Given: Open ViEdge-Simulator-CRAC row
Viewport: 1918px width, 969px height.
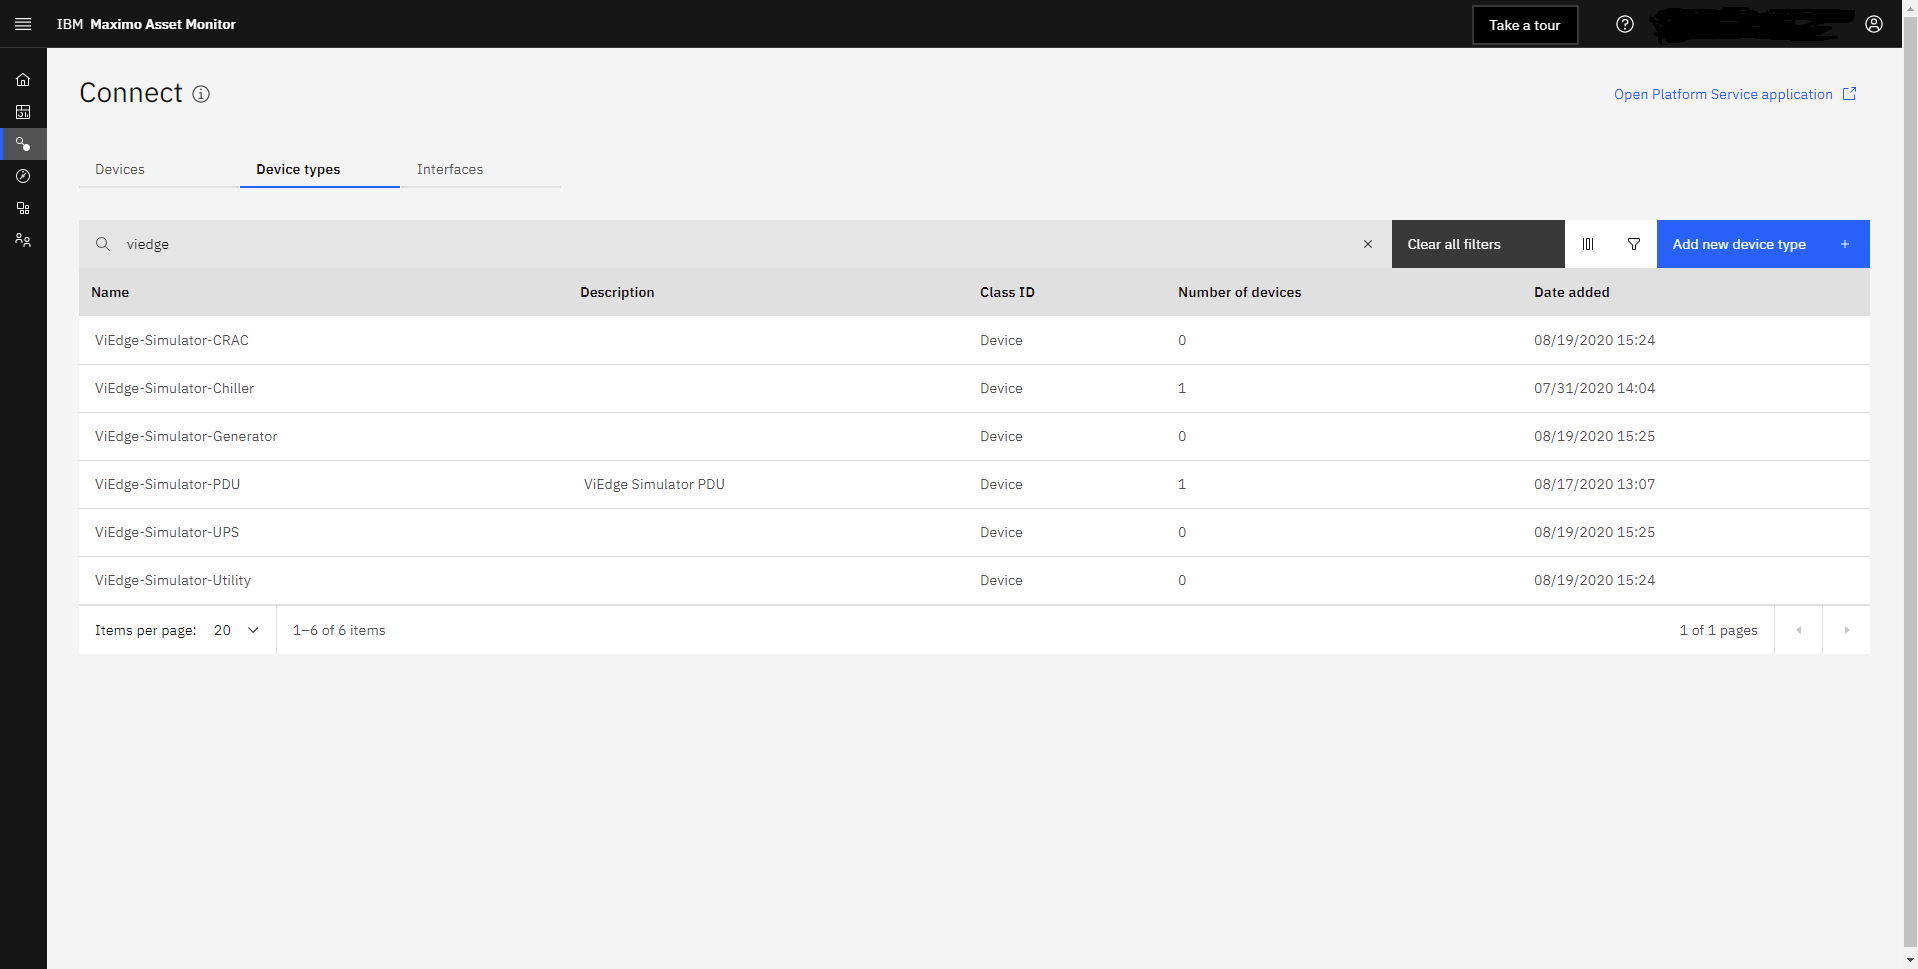Looking at the screenshot, I should (x=974, y=340).
